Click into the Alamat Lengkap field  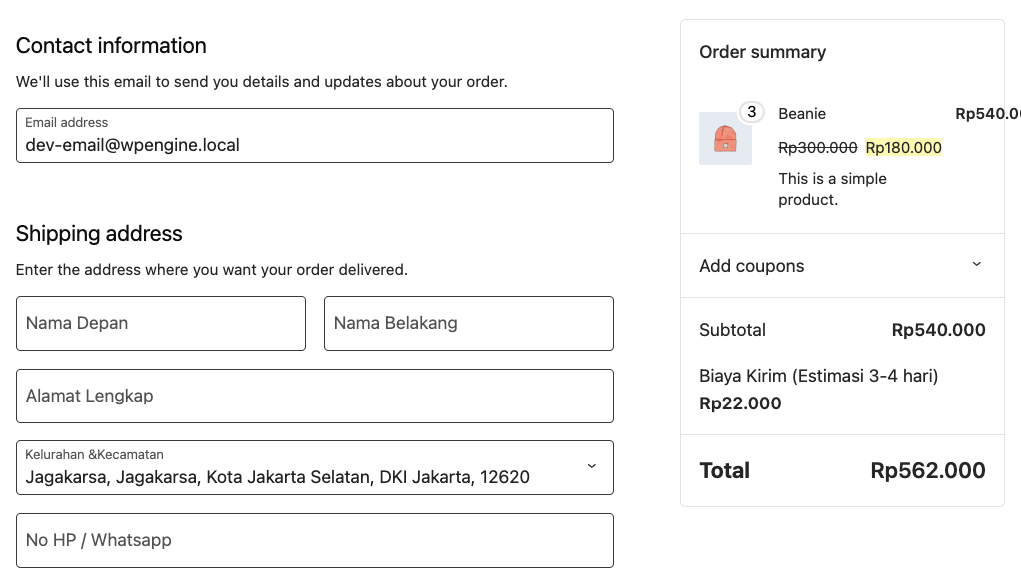coord(314,396)
